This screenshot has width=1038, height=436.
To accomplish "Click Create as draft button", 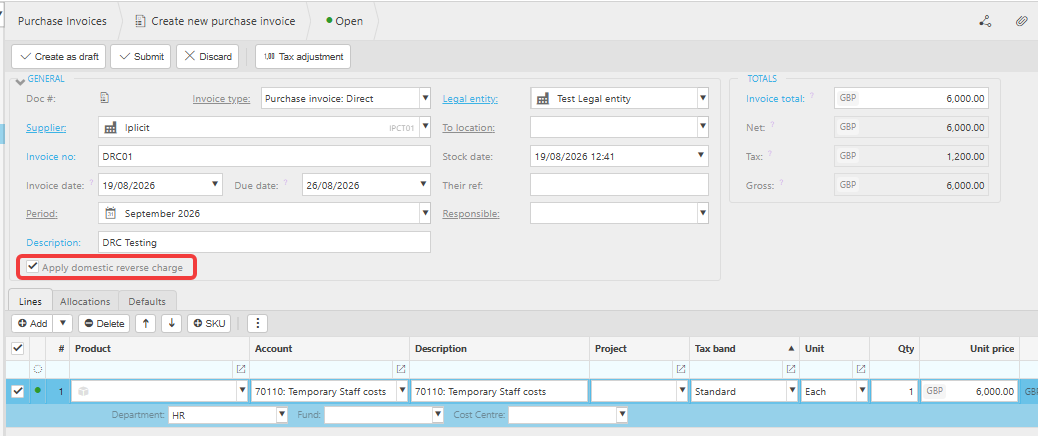I will [x=59, y=56].
